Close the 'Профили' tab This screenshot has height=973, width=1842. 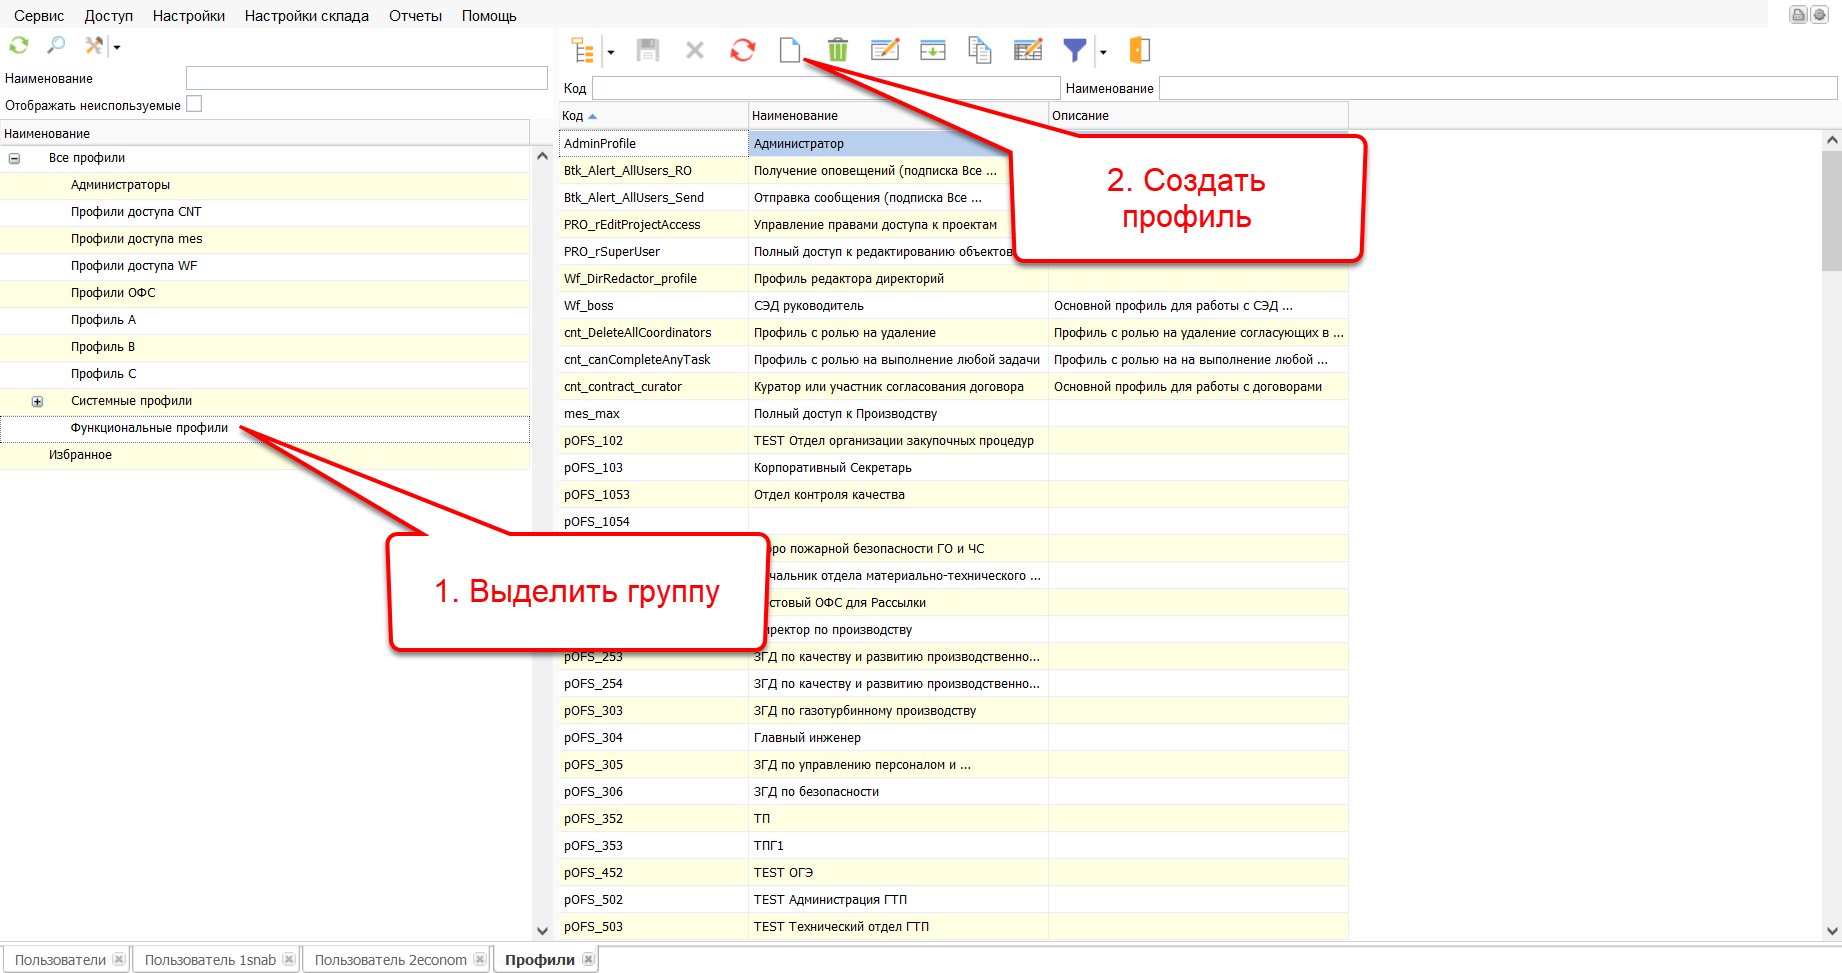click(x=589, y=960)
